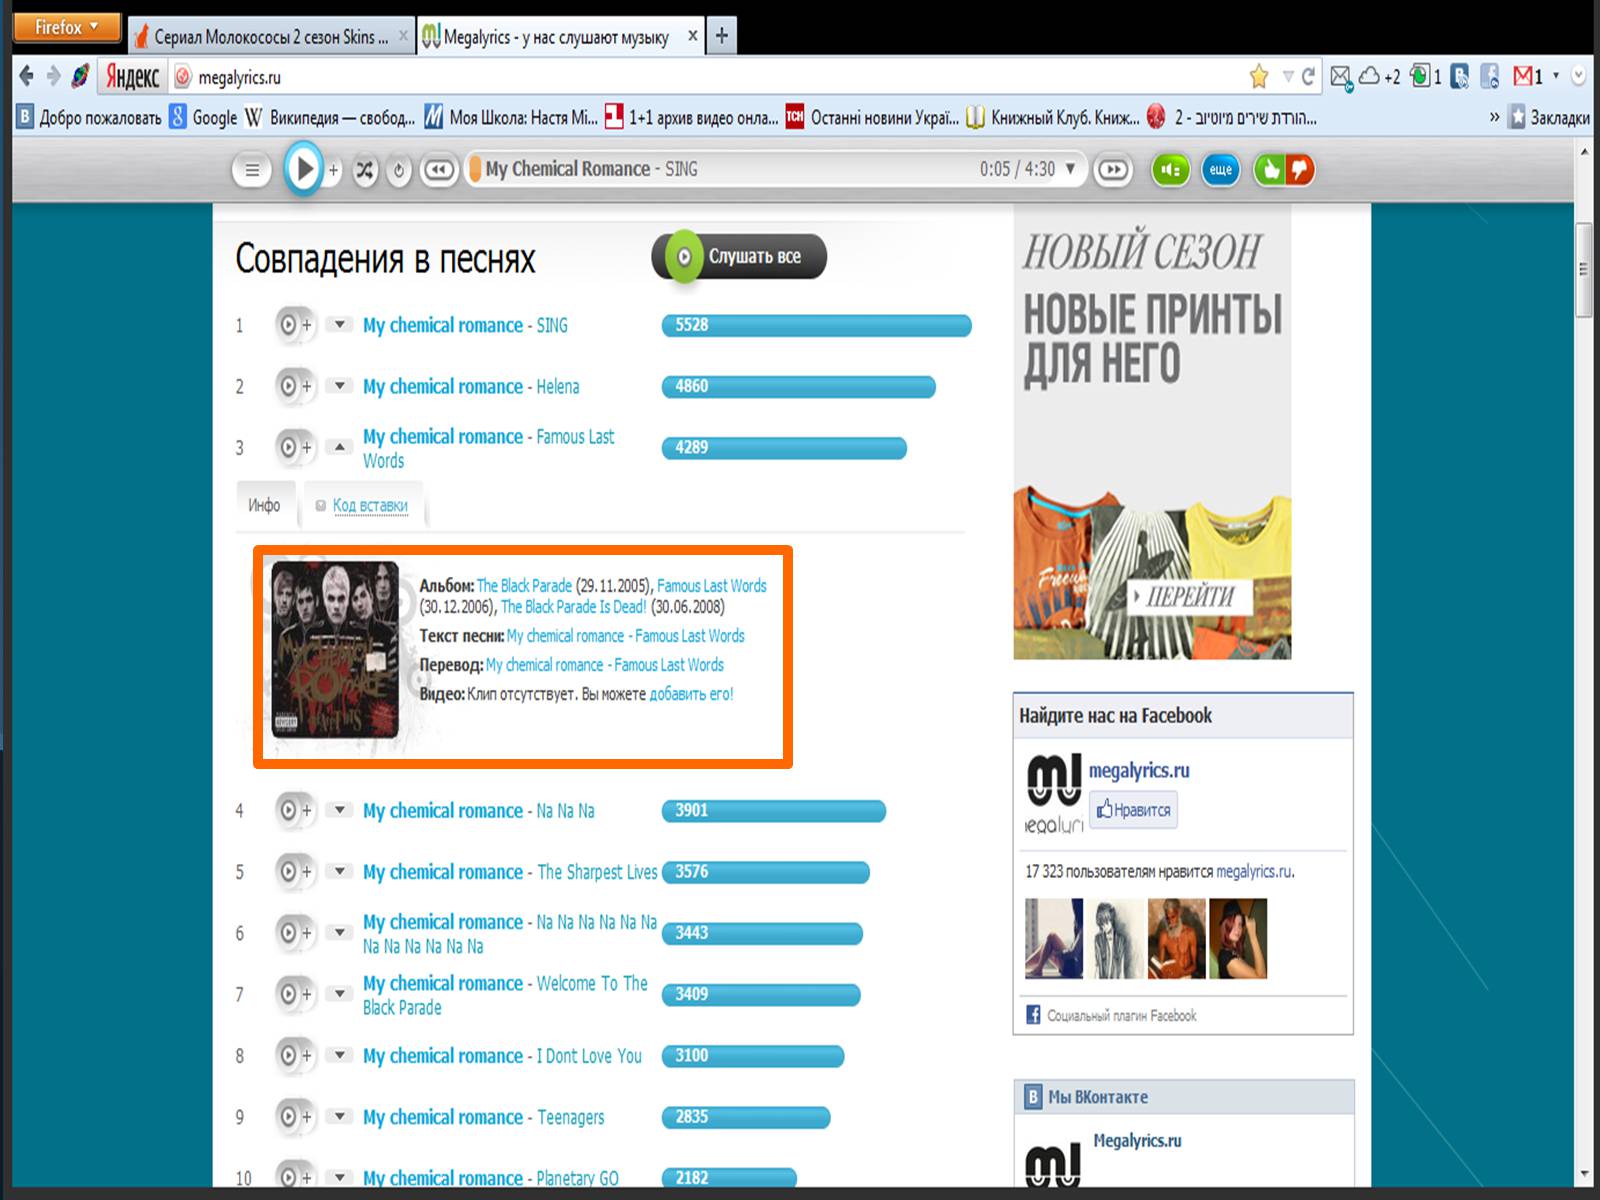Open megalyrics.ru Facebook page link
The width and height of the screenshot is (1600, 1200).
point(1139,770)
